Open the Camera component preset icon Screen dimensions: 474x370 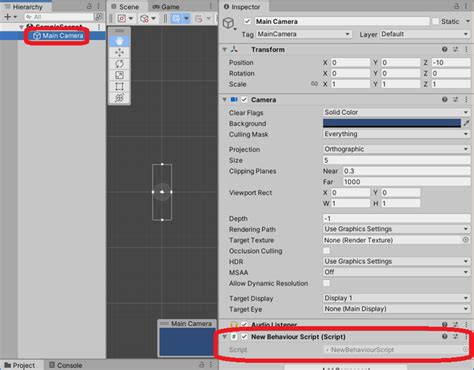click(x=456, y=99)
